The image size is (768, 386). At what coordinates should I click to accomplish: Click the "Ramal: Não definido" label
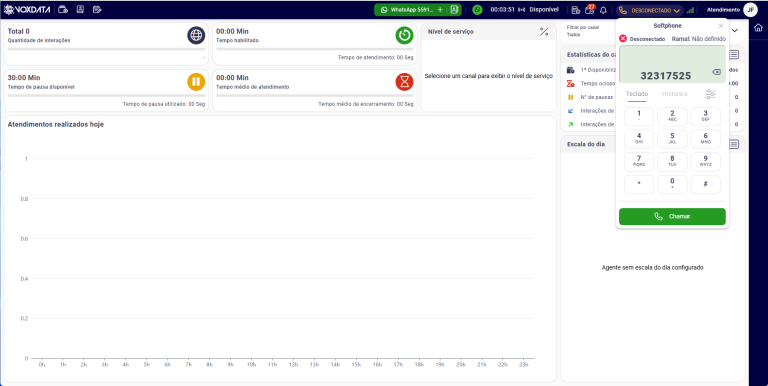[698, 39]
